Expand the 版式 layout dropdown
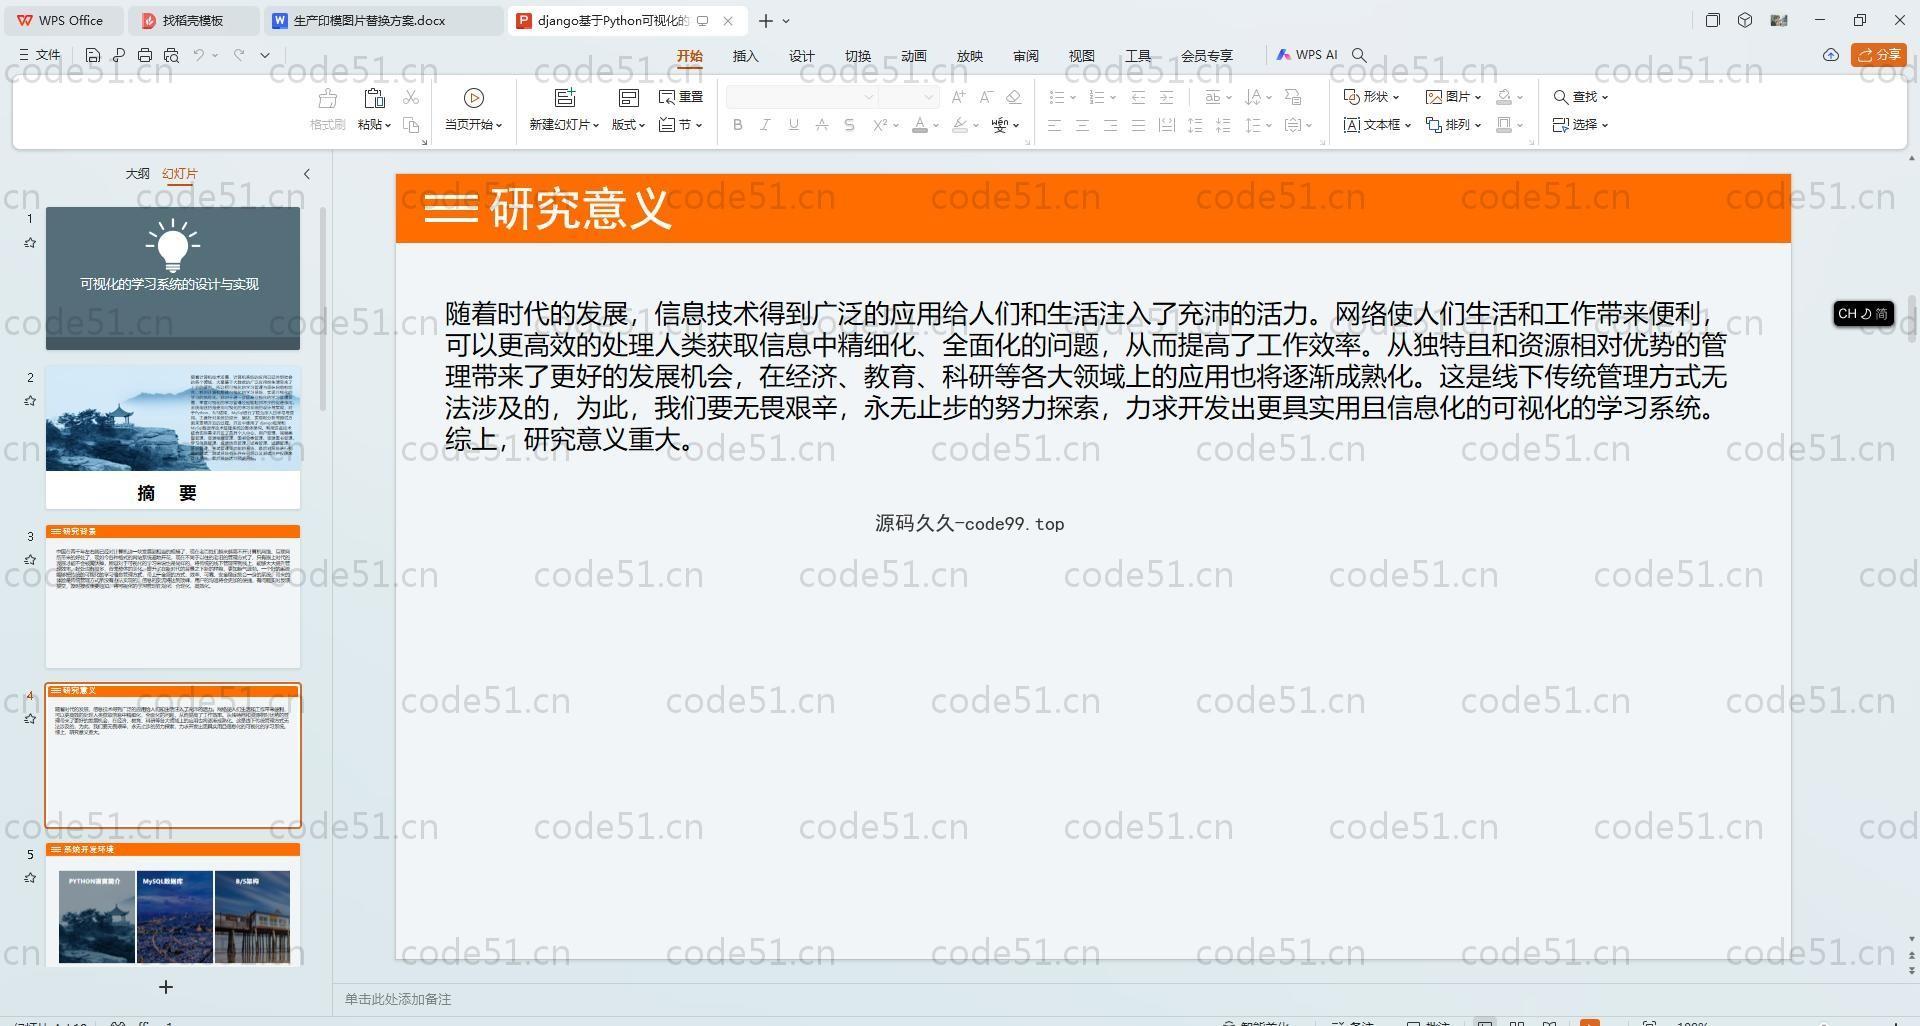Viewport: 1920px width, 1026px height. tap(628, 125)
